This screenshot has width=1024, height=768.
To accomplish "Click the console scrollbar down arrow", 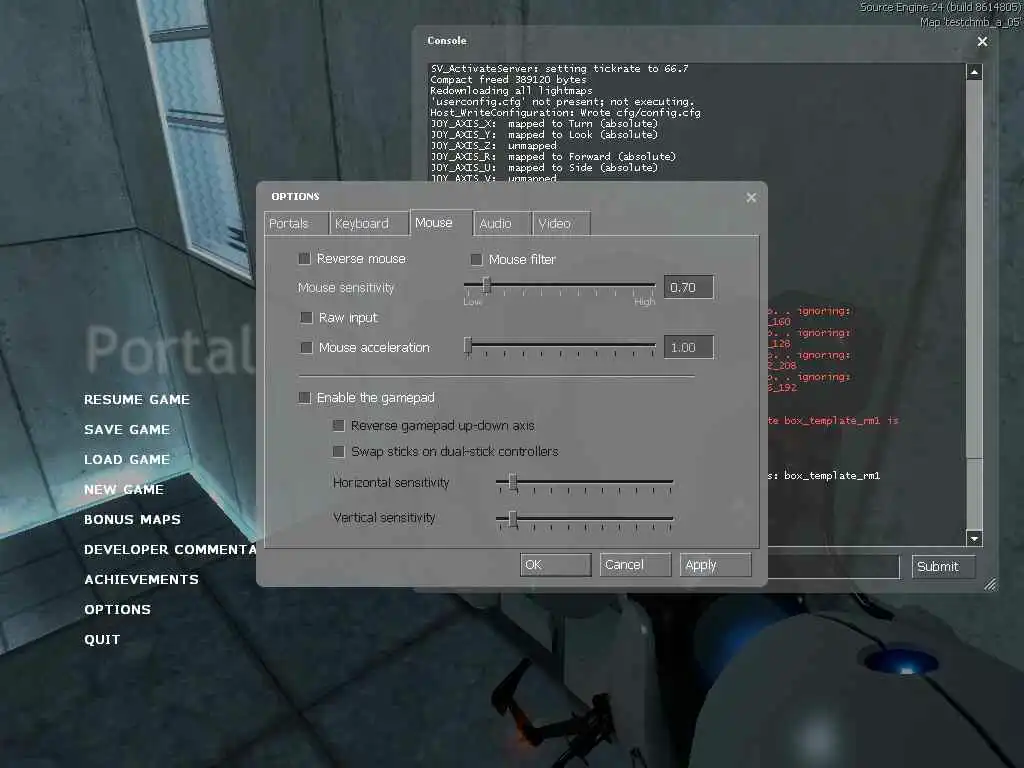I will tap(974, 538).
